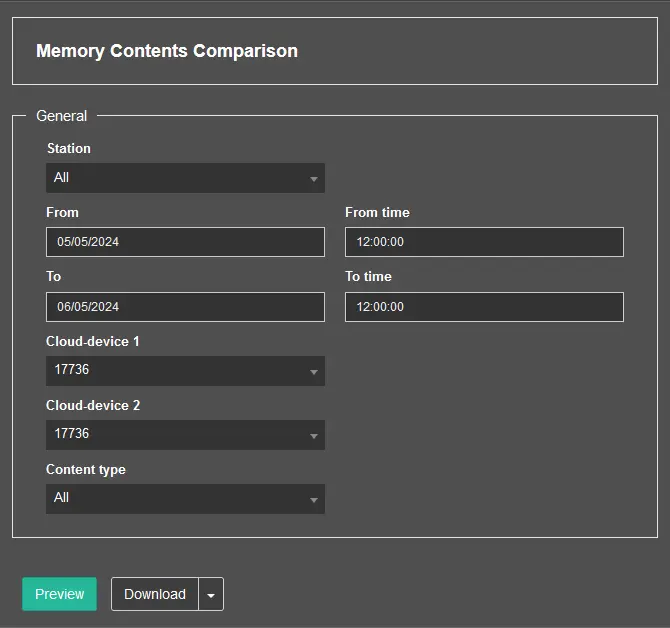Focus the To date field 06/05/2024
Screen dimensions: 670x628
185,307
